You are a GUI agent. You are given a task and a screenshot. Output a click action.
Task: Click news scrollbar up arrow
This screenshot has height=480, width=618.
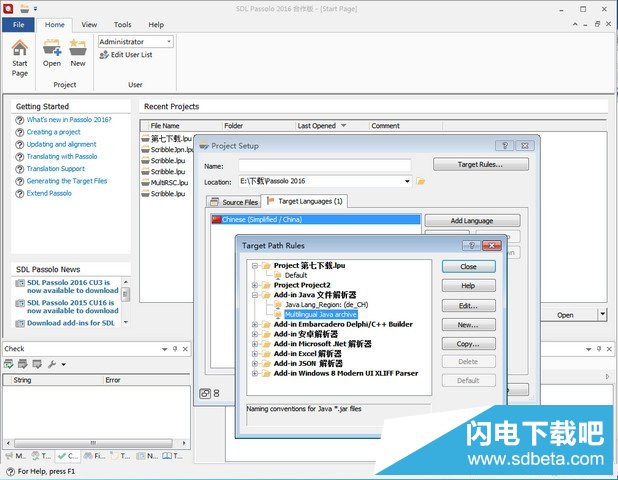click(x=126, y=282)
